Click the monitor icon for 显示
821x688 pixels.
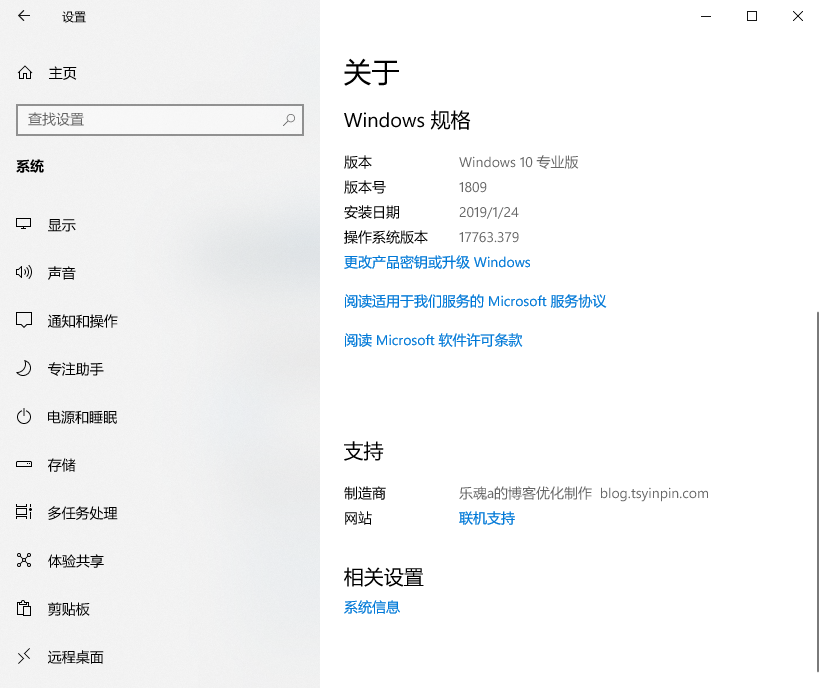[x=24, y=224]
